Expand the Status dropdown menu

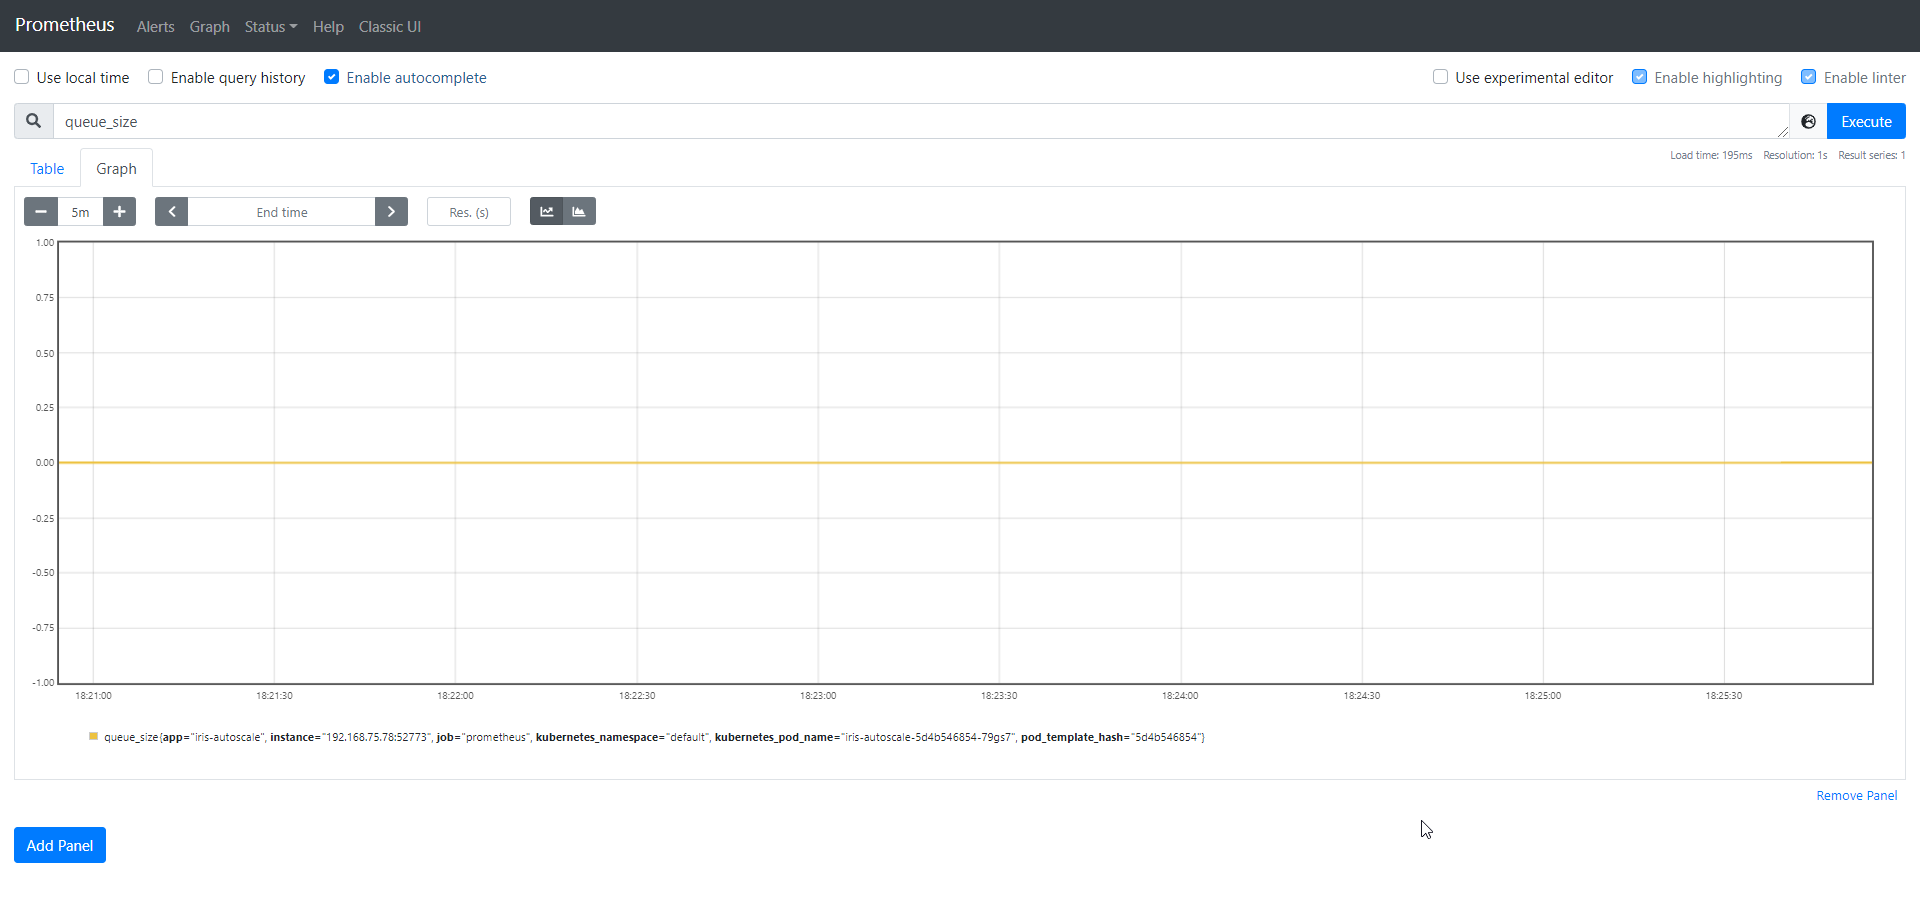click(270, 27)
